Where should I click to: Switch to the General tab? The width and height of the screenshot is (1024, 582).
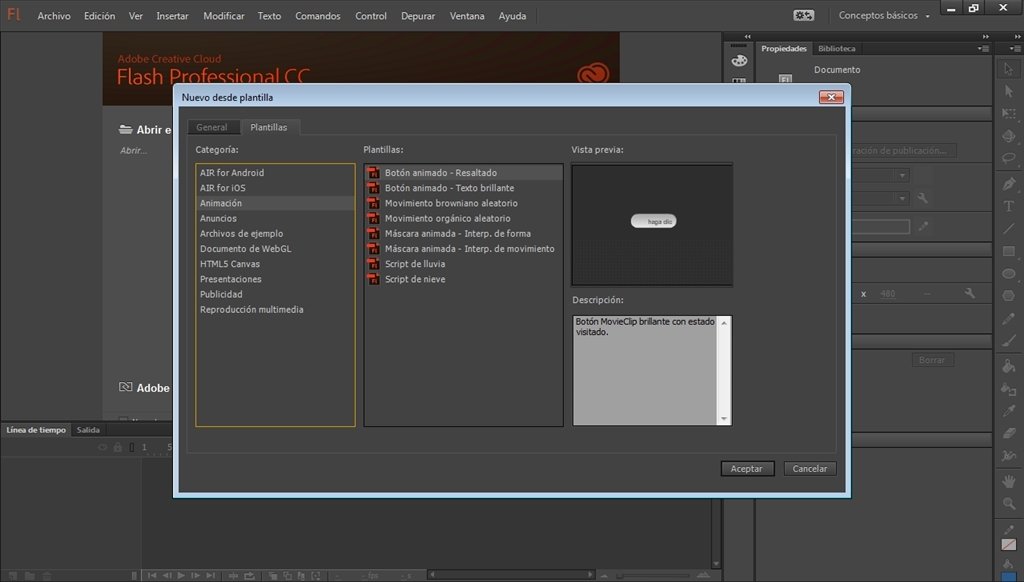point(212,127)
